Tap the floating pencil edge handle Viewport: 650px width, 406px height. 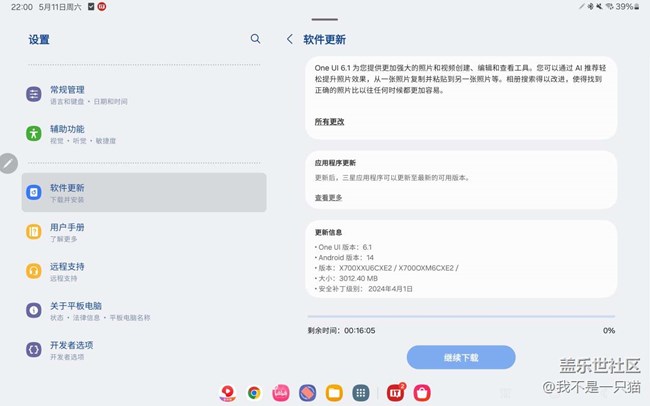pos(8,162)
